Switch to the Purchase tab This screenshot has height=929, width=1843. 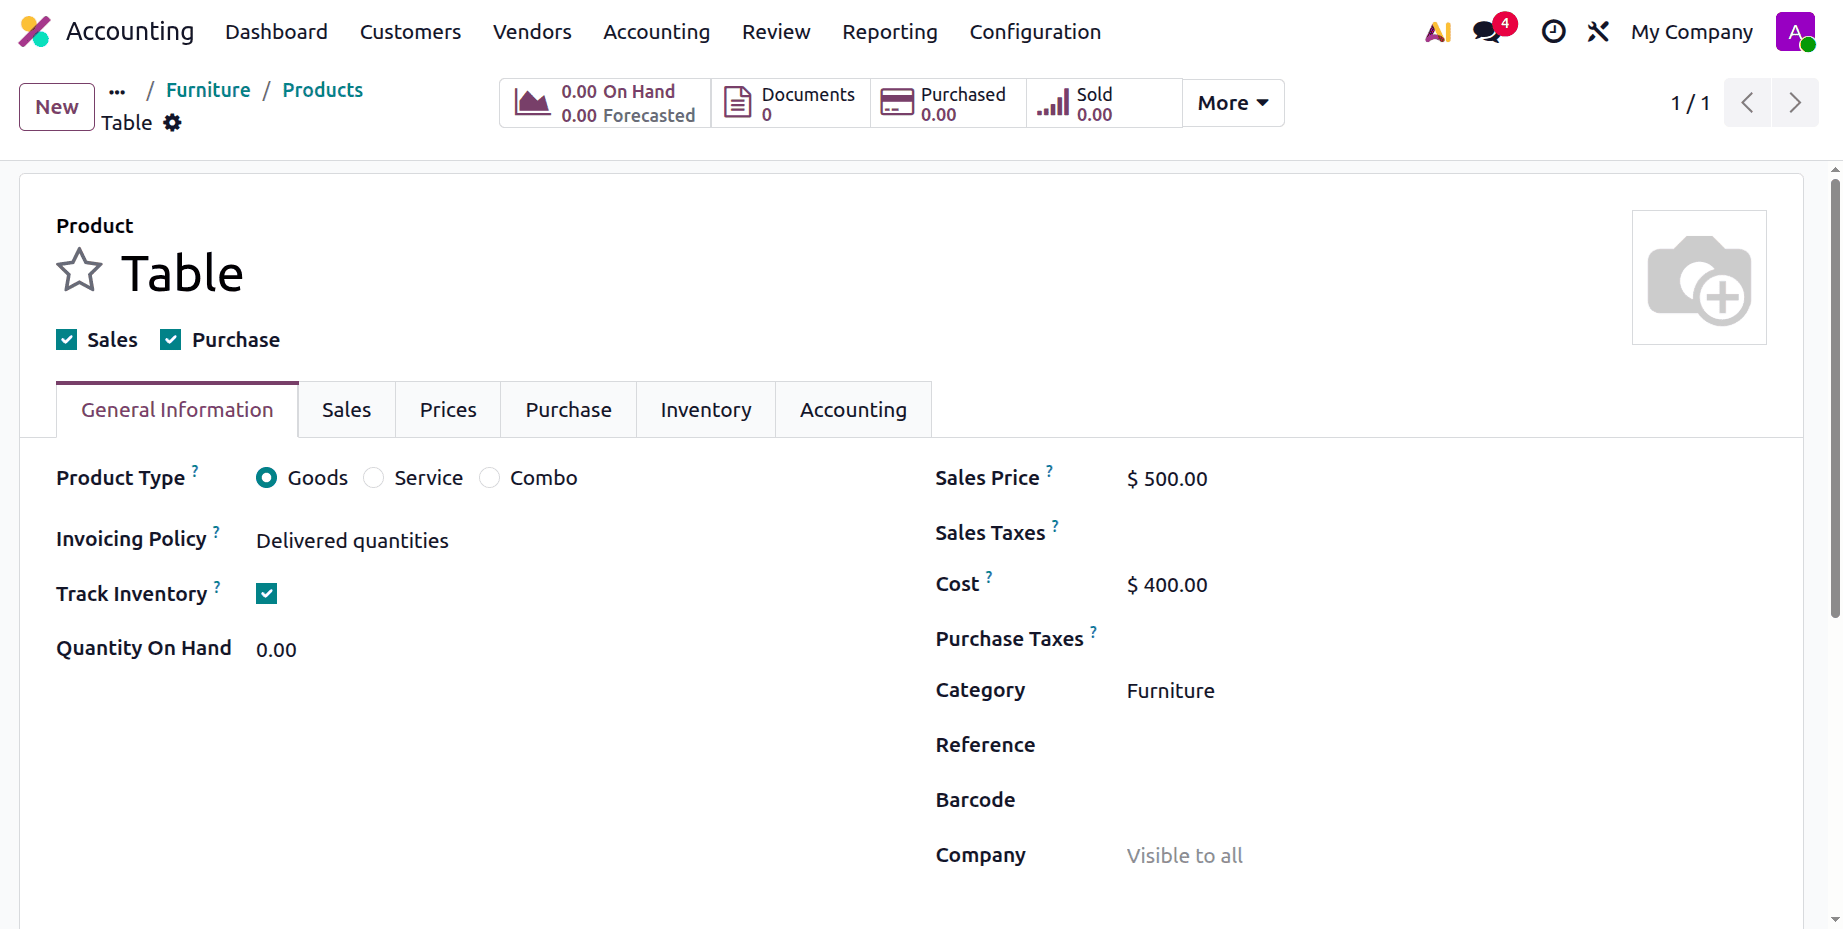pos(569,410)
